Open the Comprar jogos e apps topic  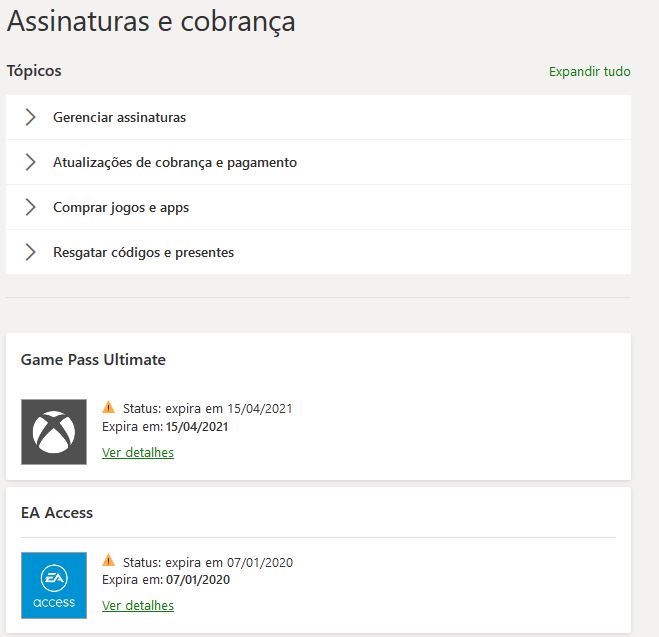(x=121, y=207)
